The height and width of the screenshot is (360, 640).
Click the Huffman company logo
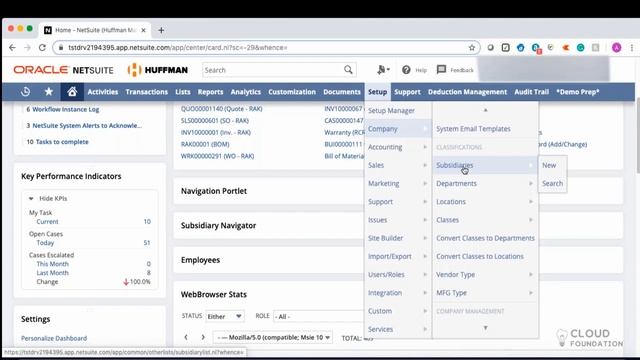pos(158,70)
